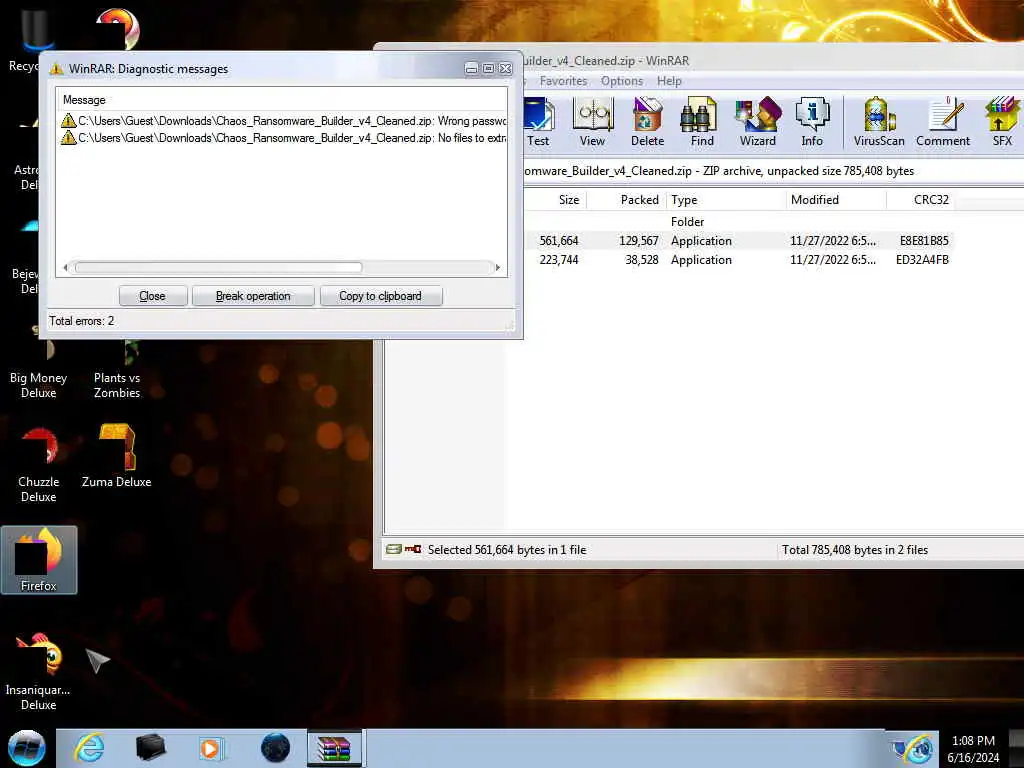Image resolution: width=1024 pixels, height=768 pixels.
Task: Sort file list by Modified column
Action: coord(836,200)
